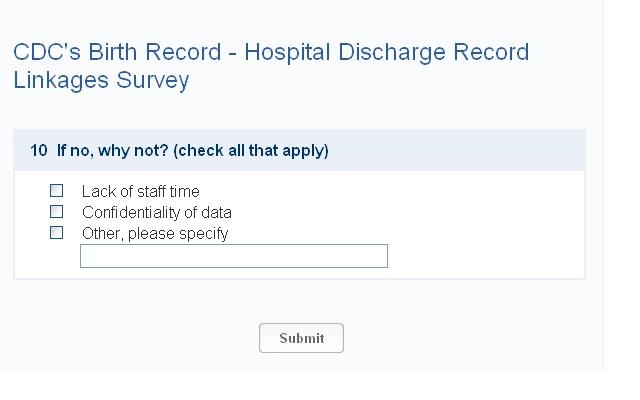The width and height of the screenshot is (640, 400).
Task: Click the 'Other, please specify' label text
Action: pos(155,233)
